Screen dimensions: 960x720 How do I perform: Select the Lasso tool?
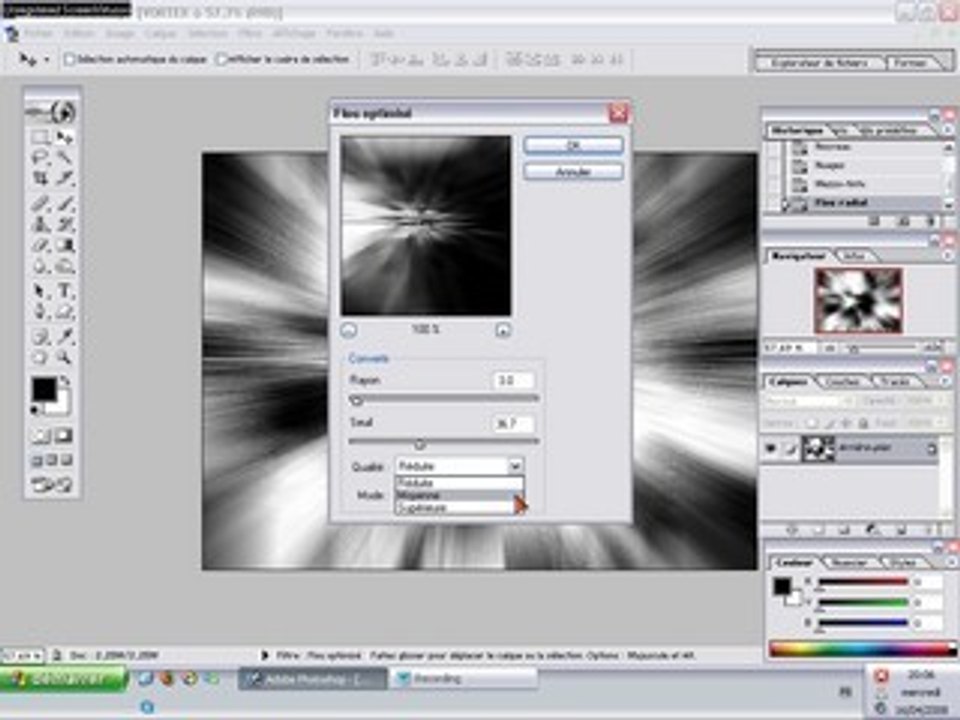(40, 158)
